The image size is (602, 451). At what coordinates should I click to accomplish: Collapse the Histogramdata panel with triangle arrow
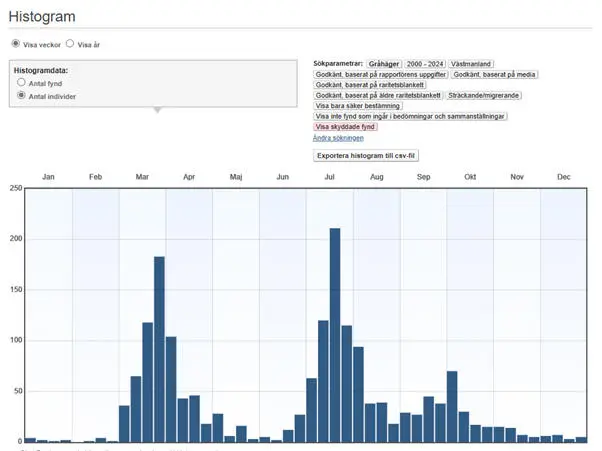(x=156, y=110)
